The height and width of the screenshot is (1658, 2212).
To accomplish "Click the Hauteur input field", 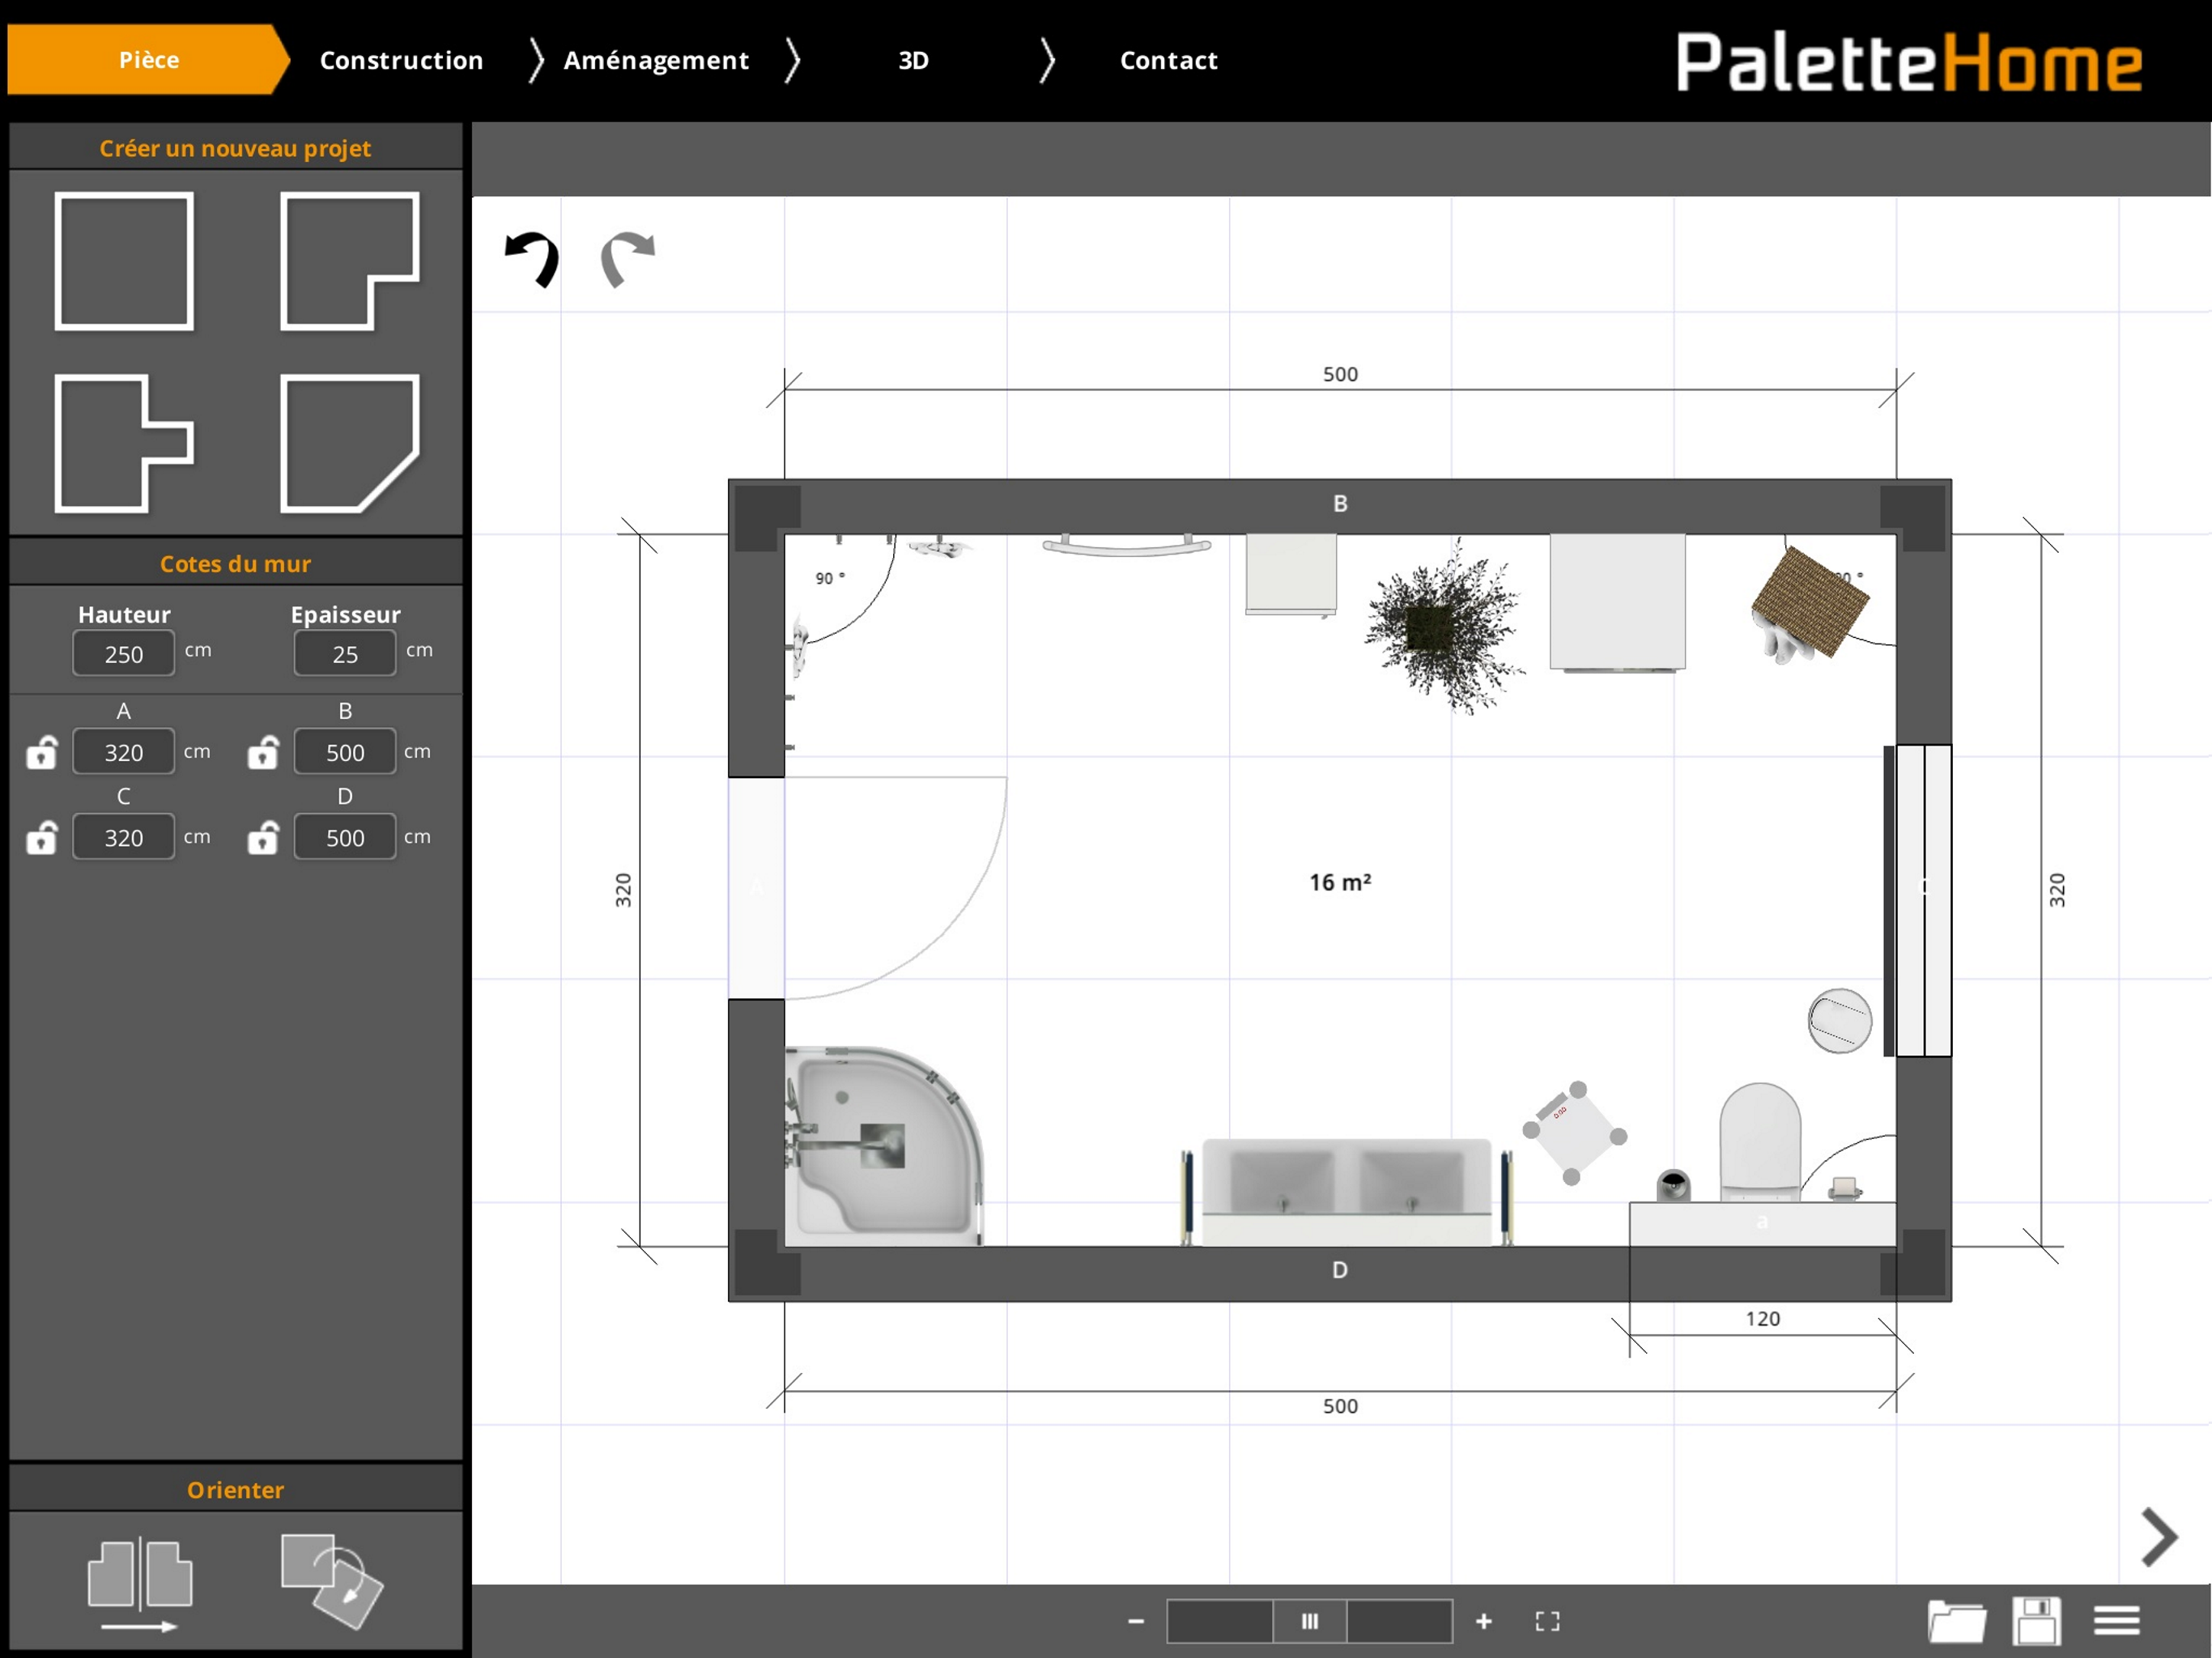I will pyautogui.click(x=124, y=654).
